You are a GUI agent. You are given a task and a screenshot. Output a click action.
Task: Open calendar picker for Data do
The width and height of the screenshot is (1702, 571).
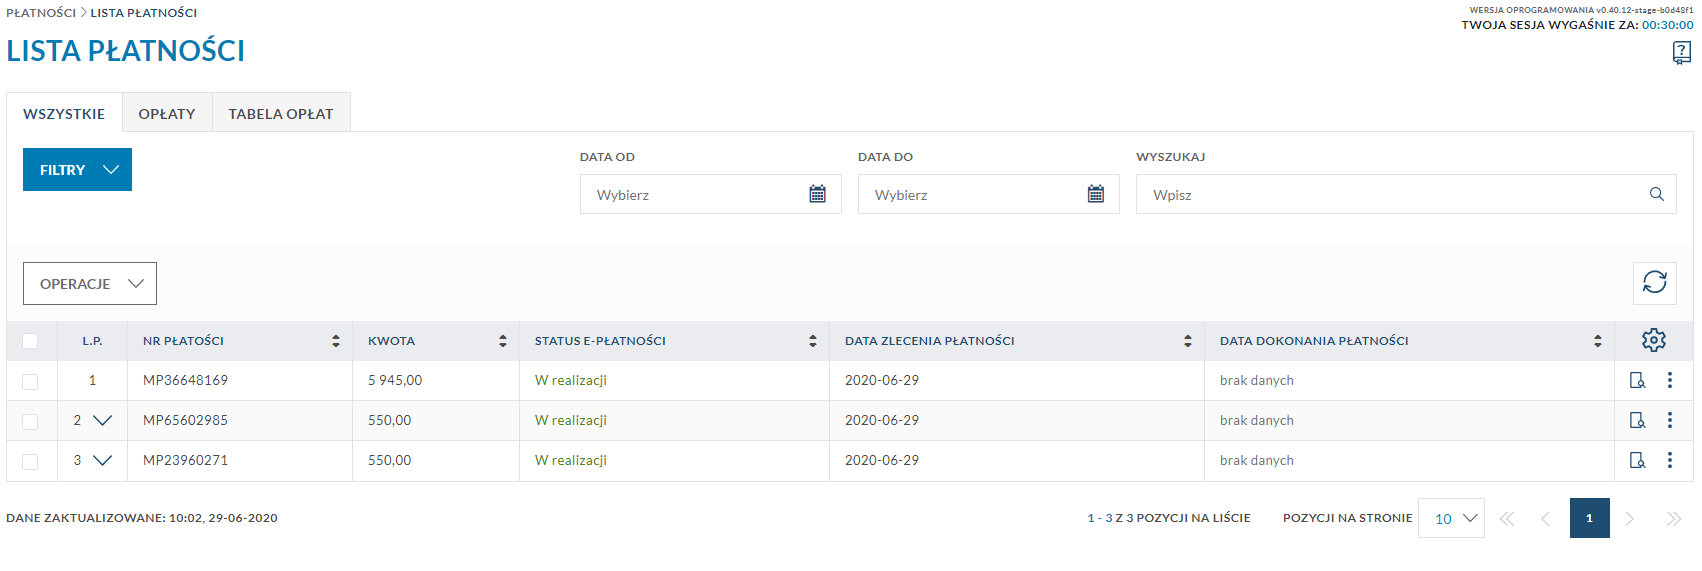pos(1095,195)
